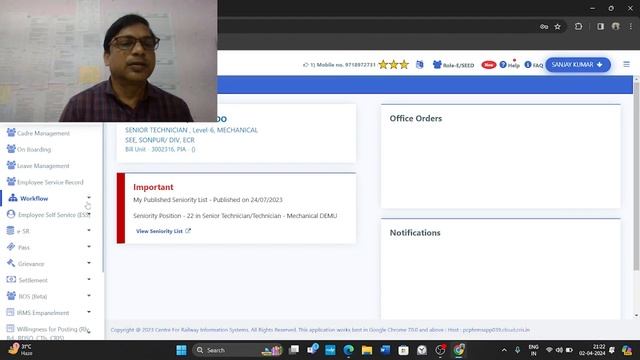Toggle the hamburger menu icon at top right
This screenshot has height=360, width=640.
click(627, 64)
